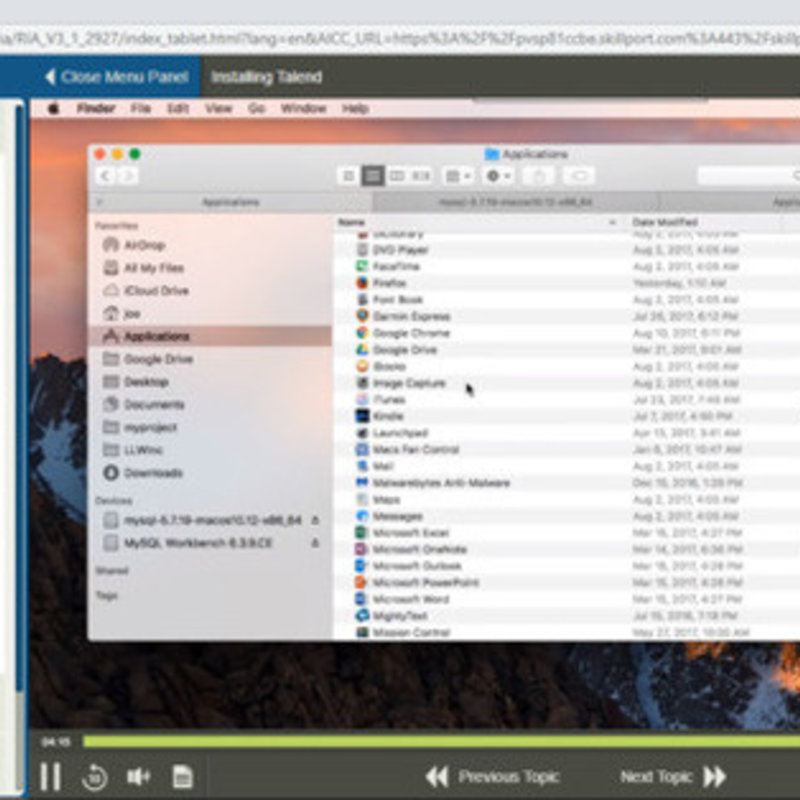Image resolution: width=800 pixels, height=800 pixels.
Task: Open the File menu
Action: (x=140, y=108)
